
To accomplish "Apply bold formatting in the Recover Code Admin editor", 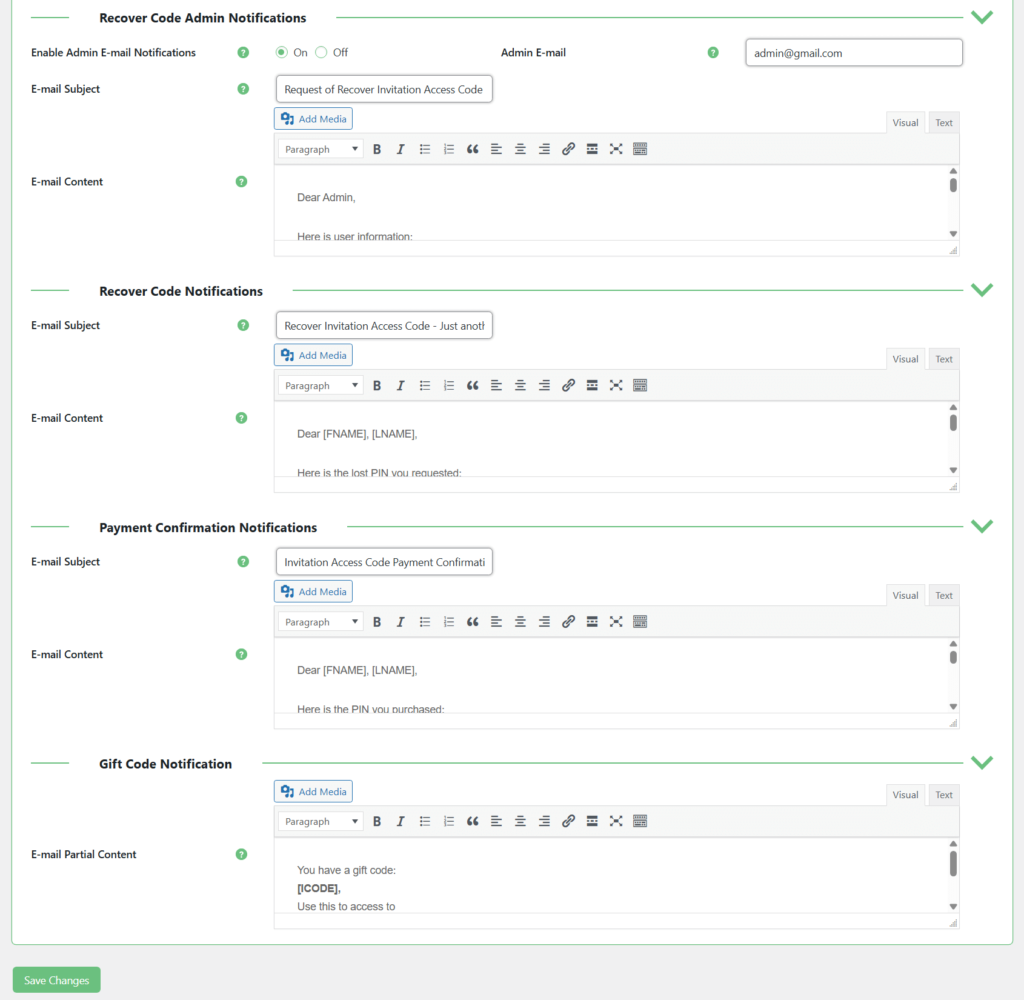I will 377,148.
